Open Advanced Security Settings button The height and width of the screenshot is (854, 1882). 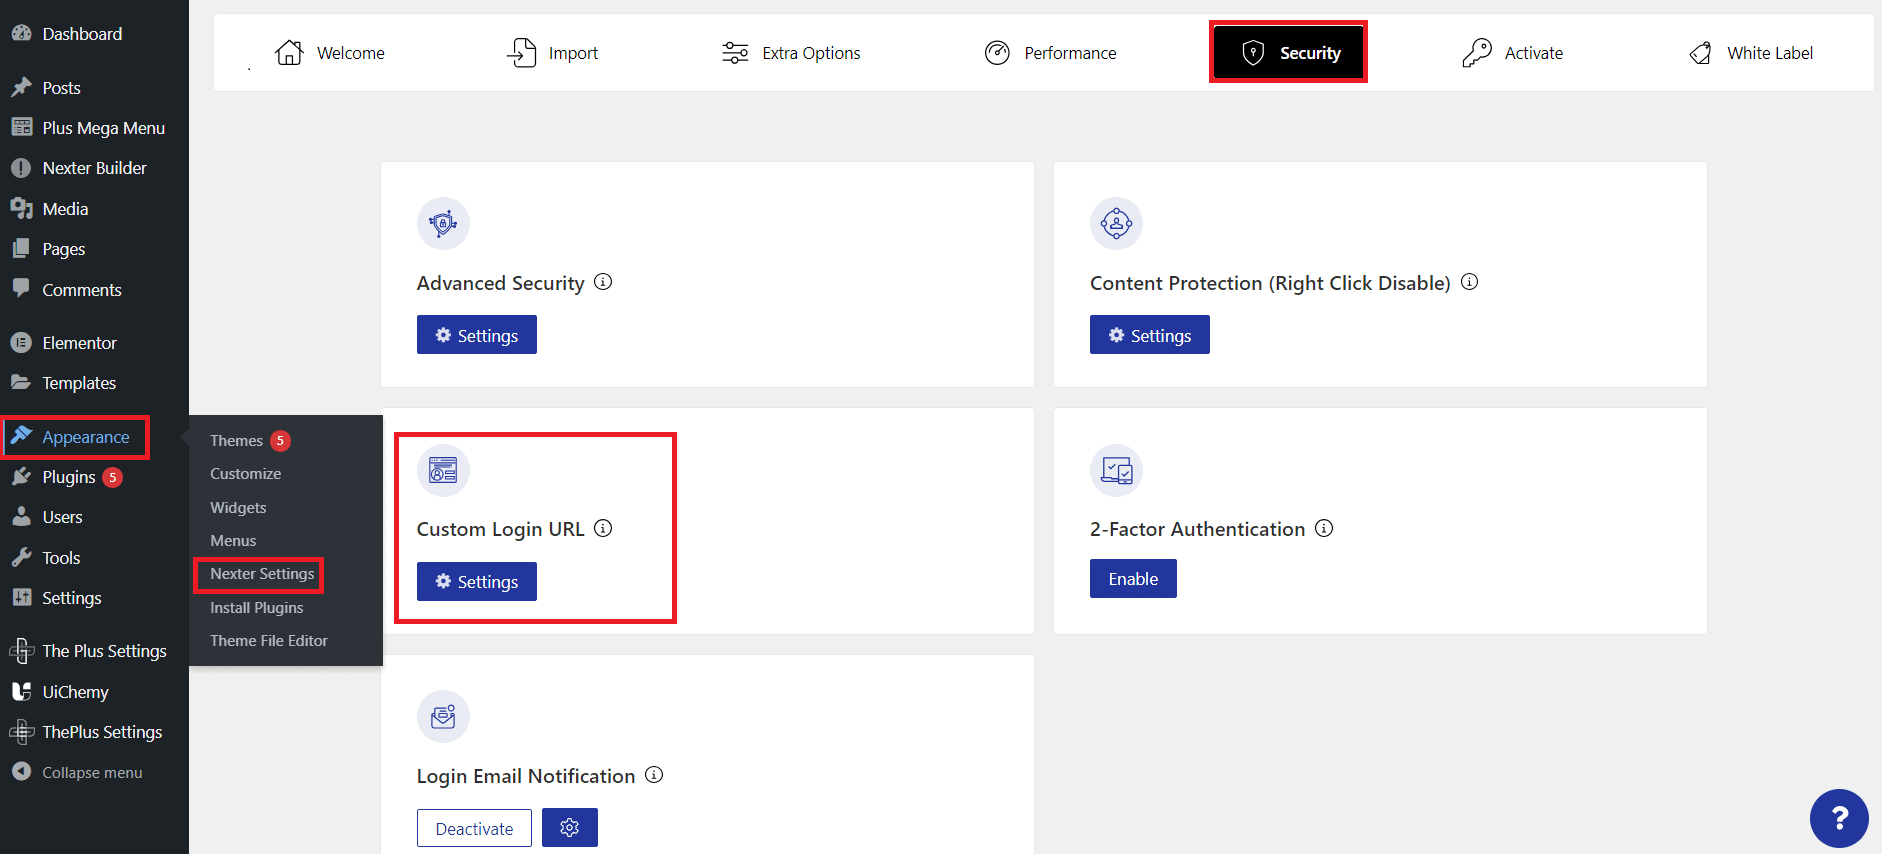pos(477,335)
